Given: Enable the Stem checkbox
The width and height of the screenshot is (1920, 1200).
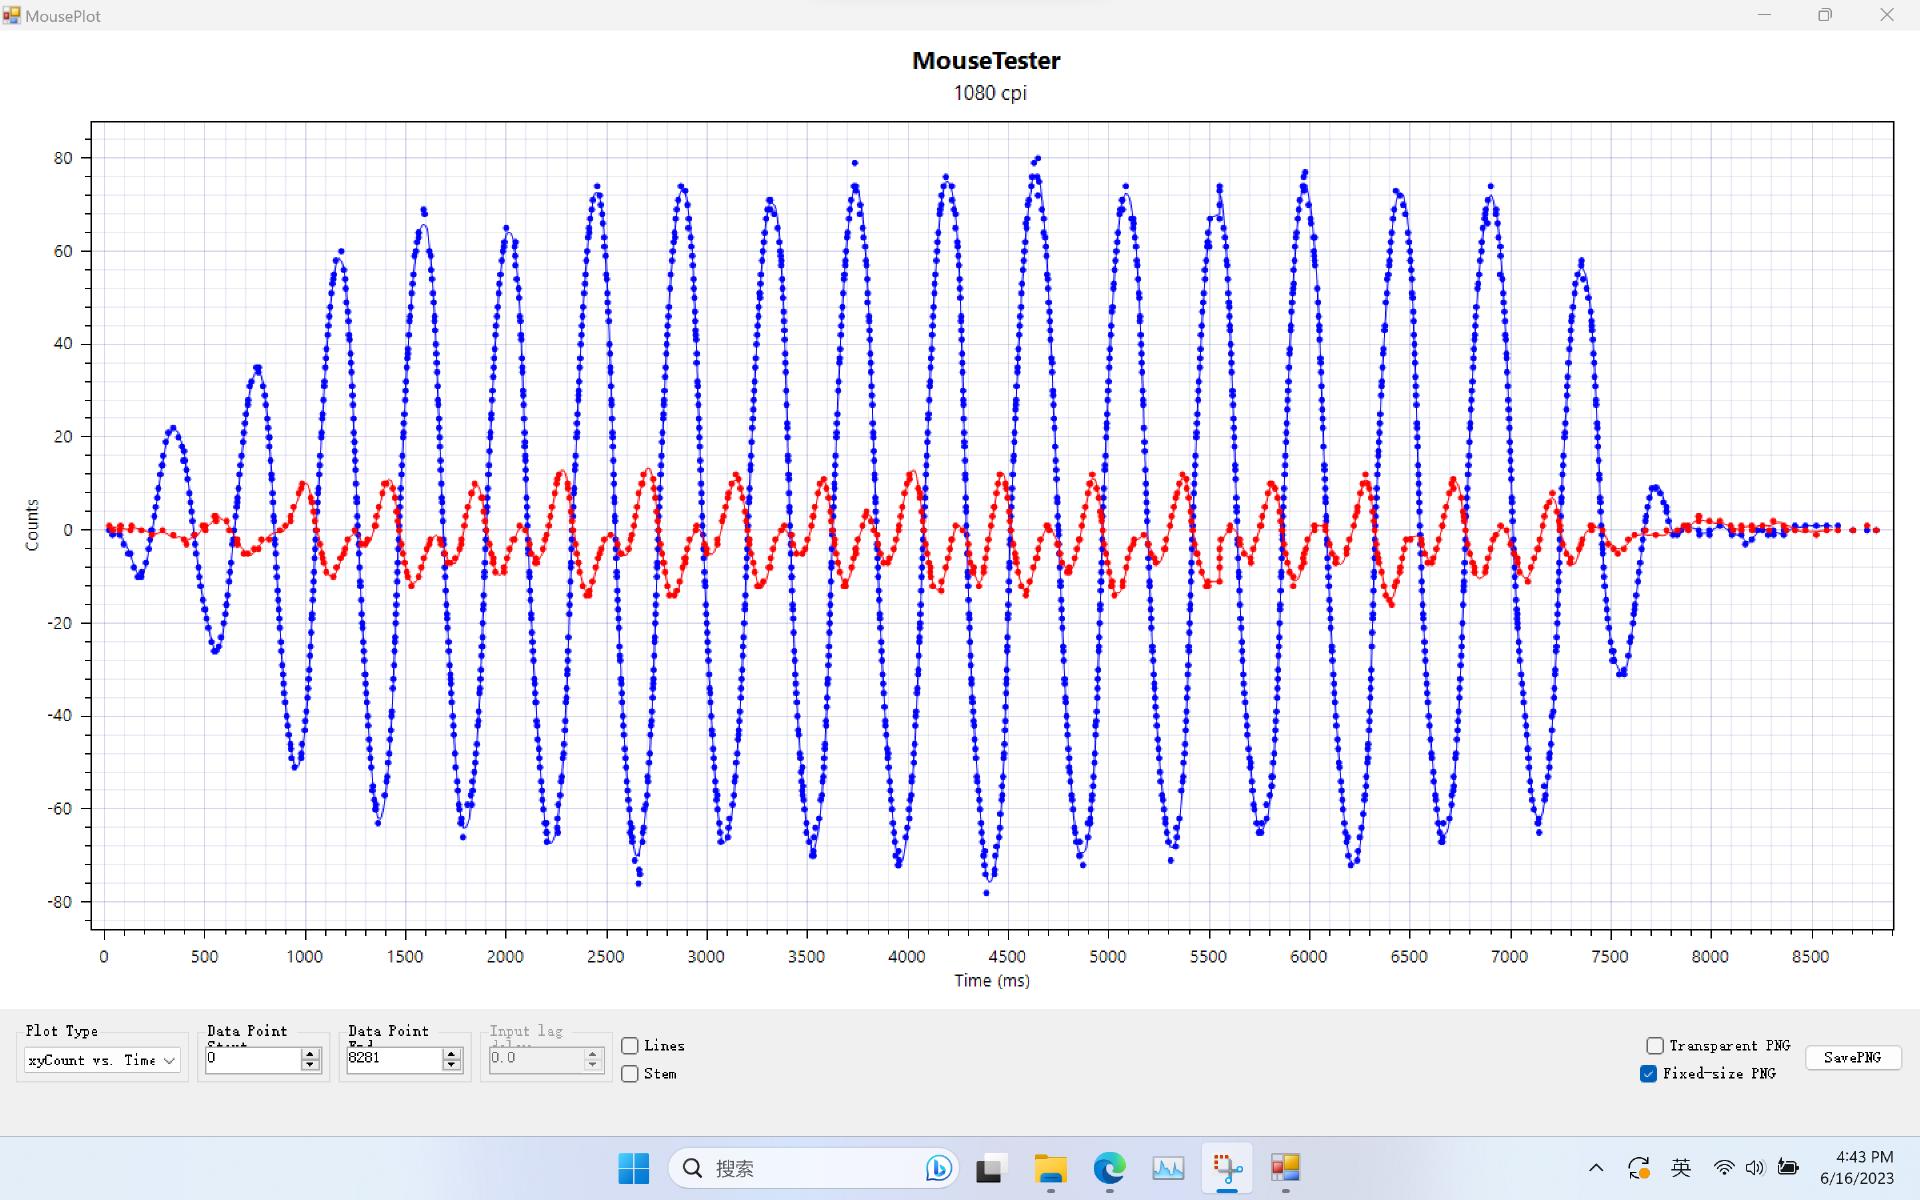Looking at the screenshot, I should [630, 1074].
